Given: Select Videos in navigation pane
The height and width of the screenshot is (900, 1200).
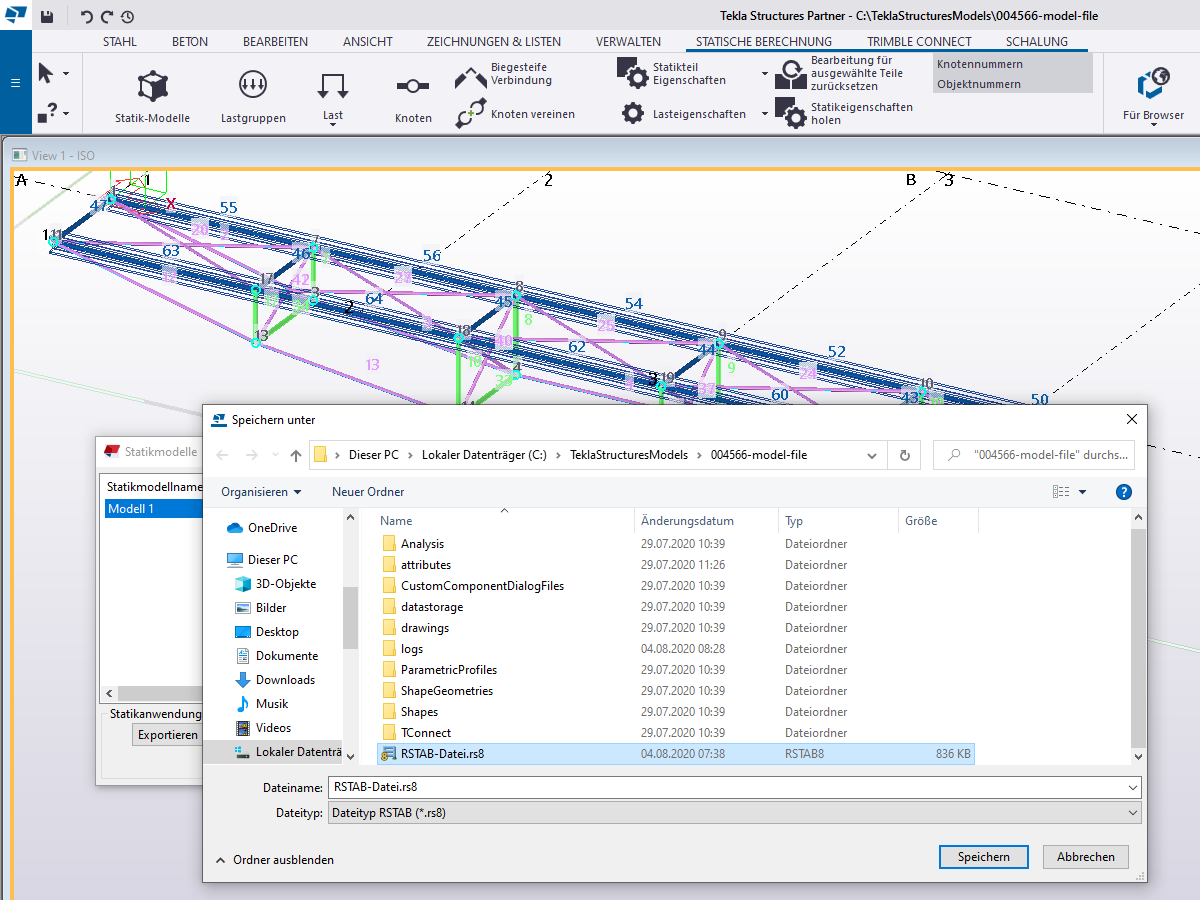Looking at the screenshot, I should (263, 728).
